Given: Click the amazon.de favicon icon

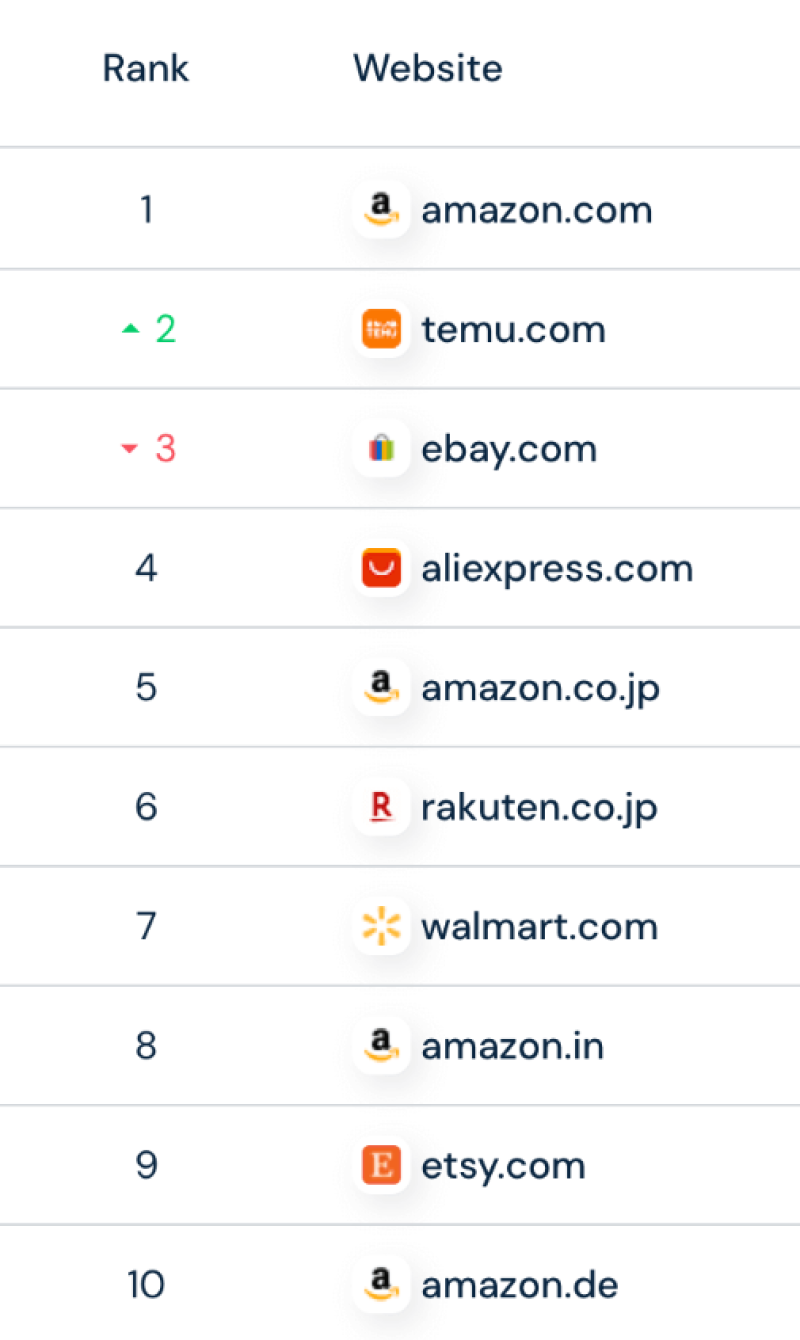Looking at the screenshot, I should click(x=381, y=1284).
